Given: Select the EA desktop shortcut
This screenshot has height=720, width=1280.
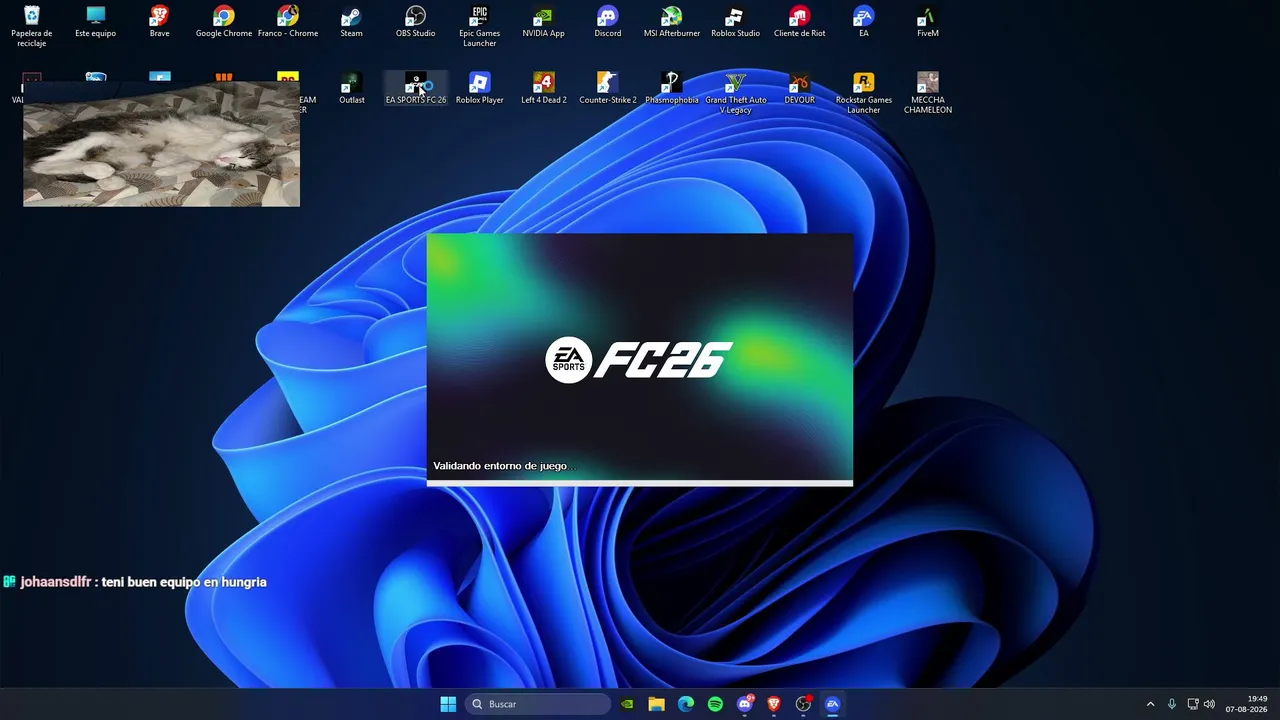Looking at the screenshot, I should [864, 22].
